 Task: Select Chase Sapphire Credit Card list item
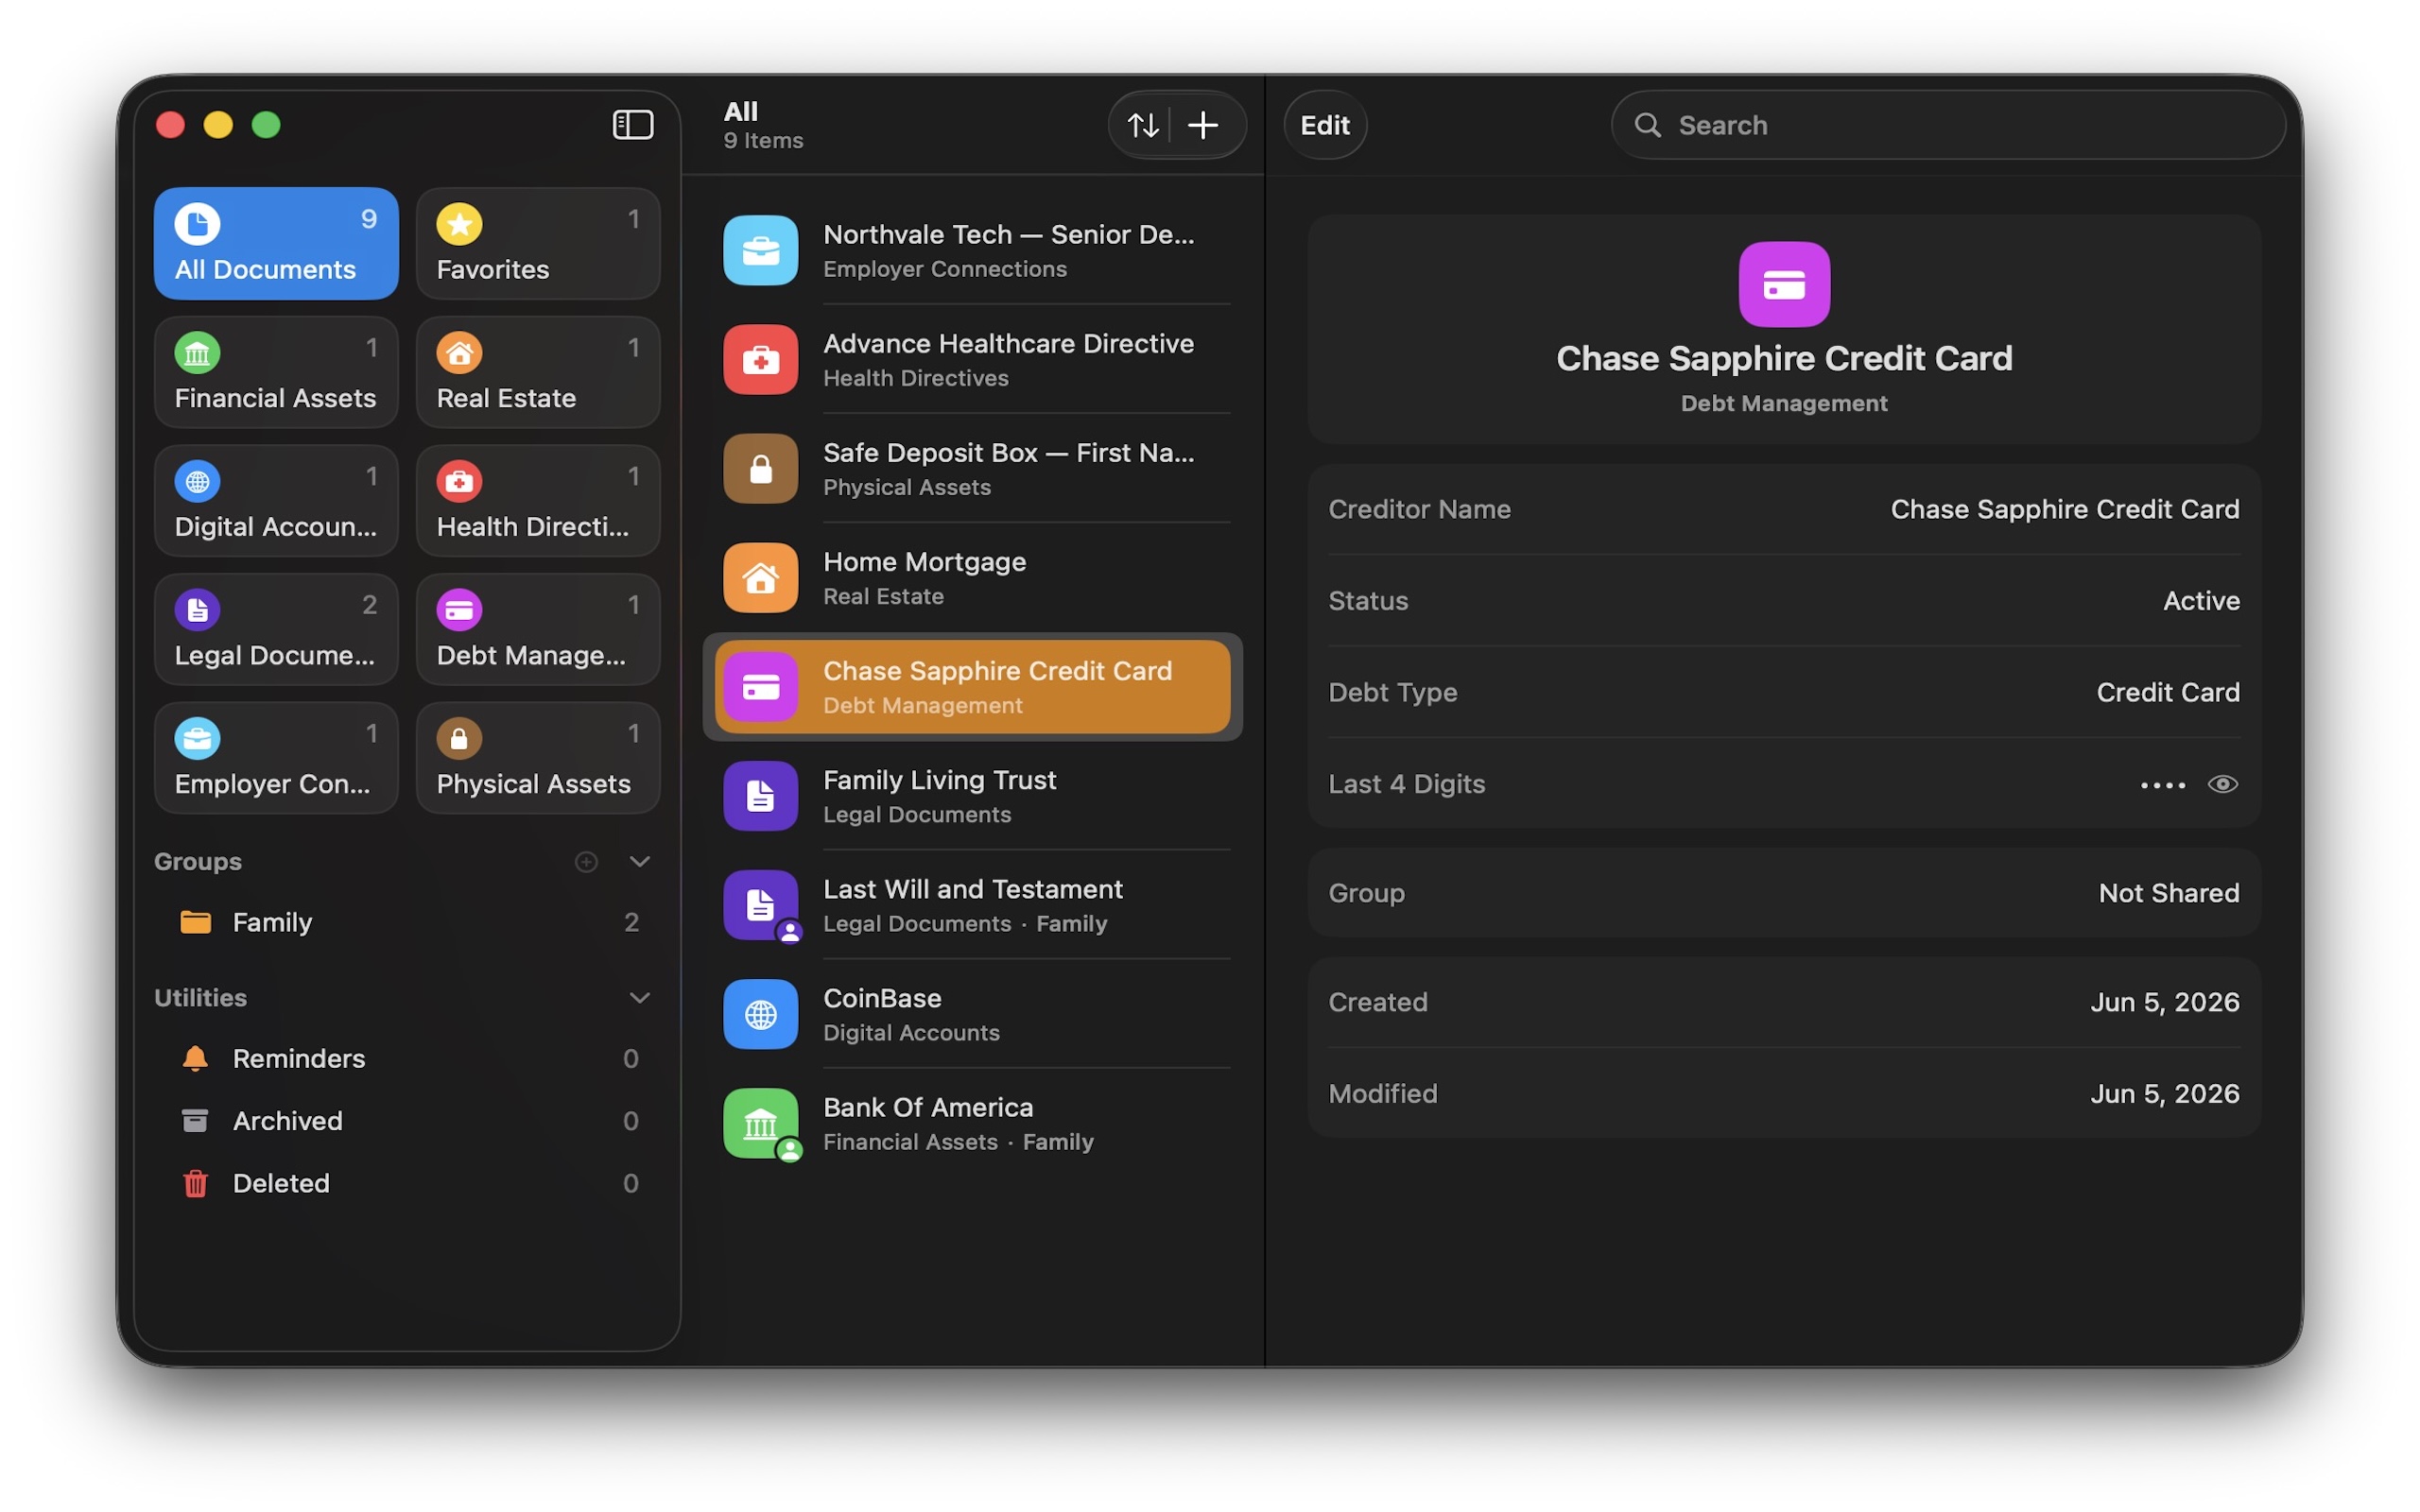point(973,687)
